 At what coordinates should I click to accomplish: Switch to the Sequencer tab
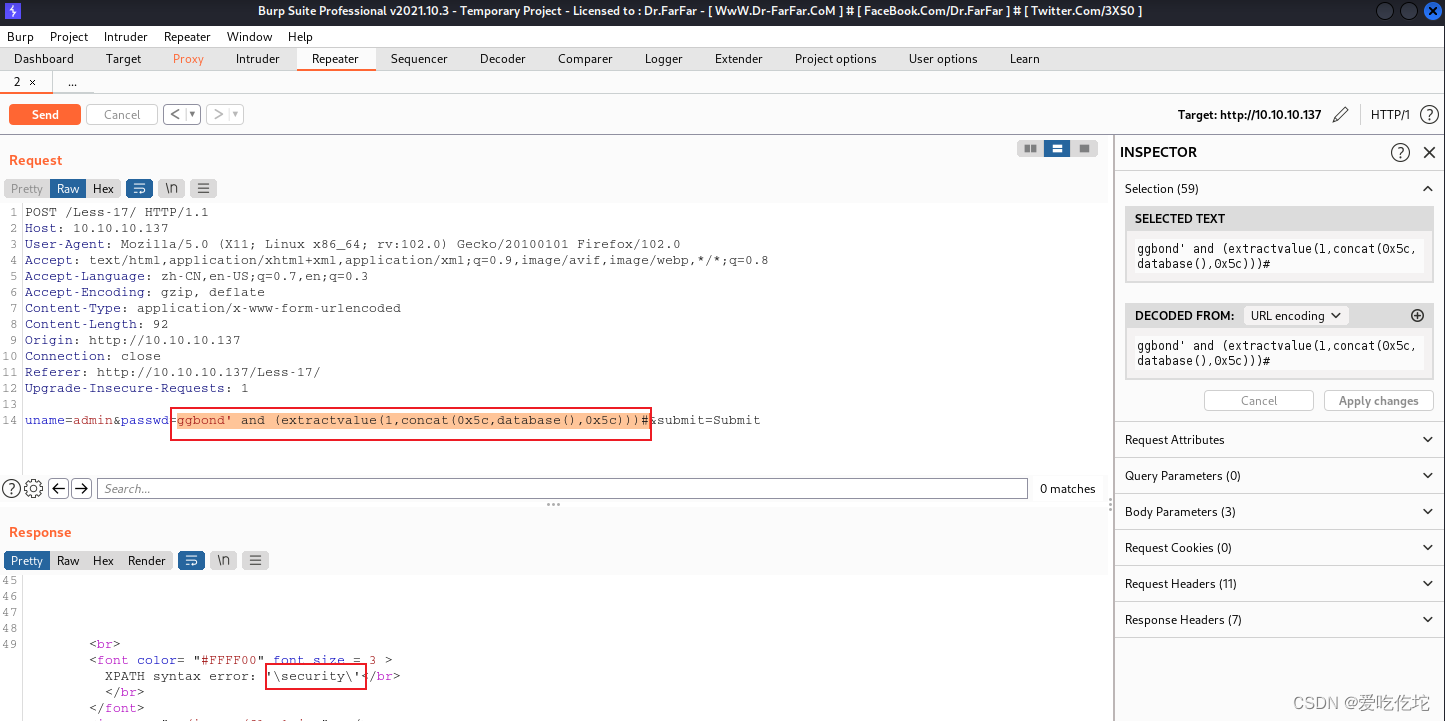419,59
